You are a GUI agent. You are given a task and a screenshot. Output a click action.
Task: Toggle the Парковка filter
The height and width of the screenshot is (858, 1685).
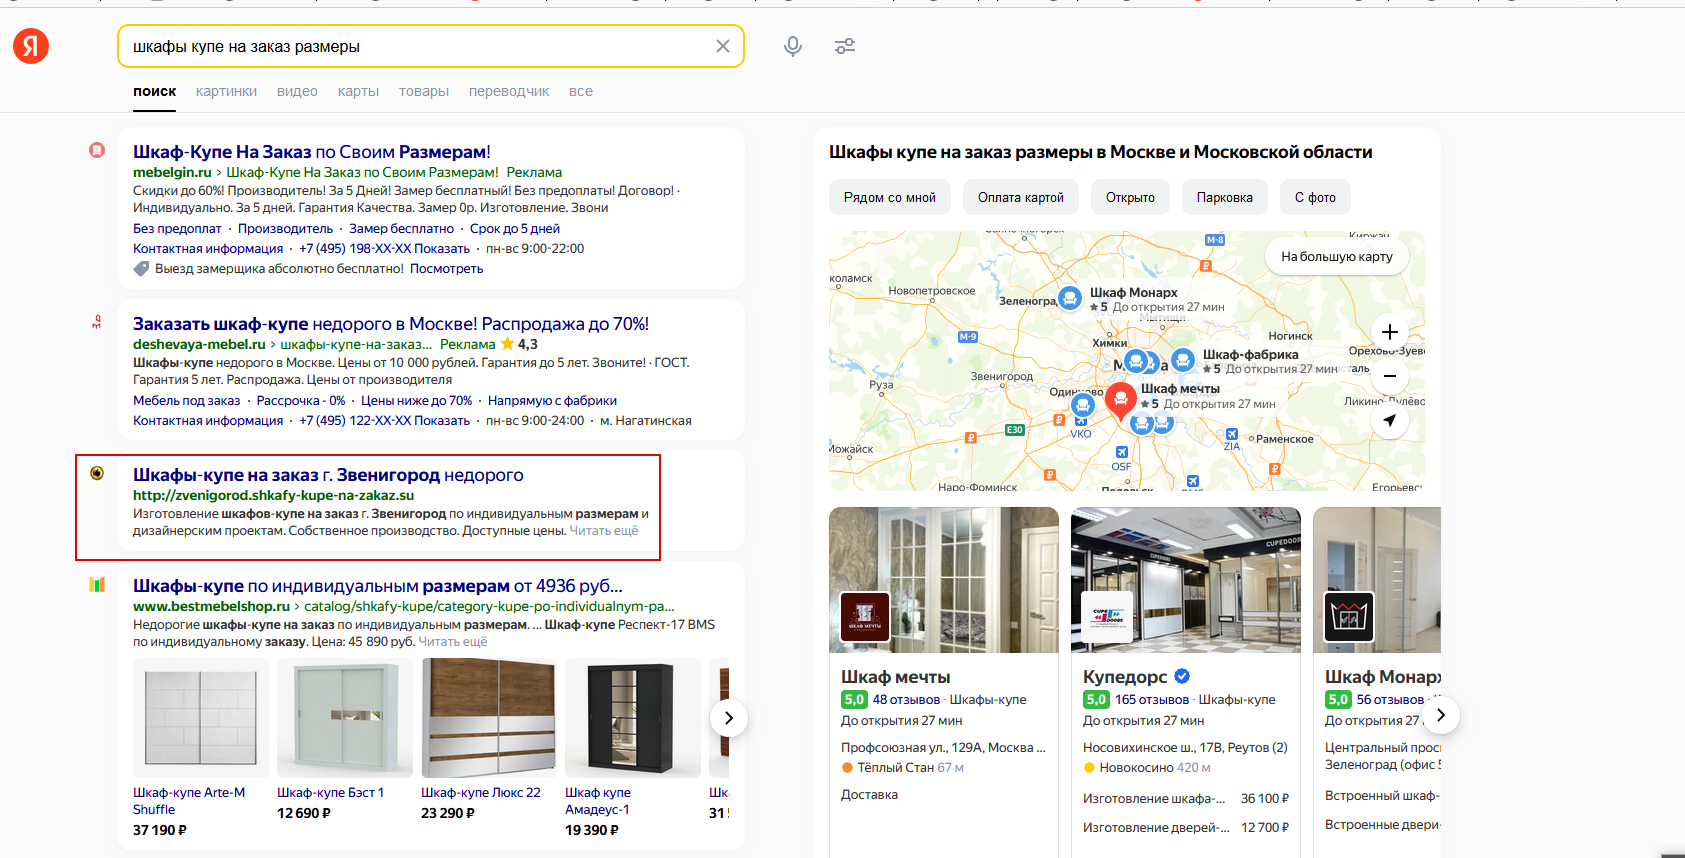pyautogui.click(x=1225, y=197)
